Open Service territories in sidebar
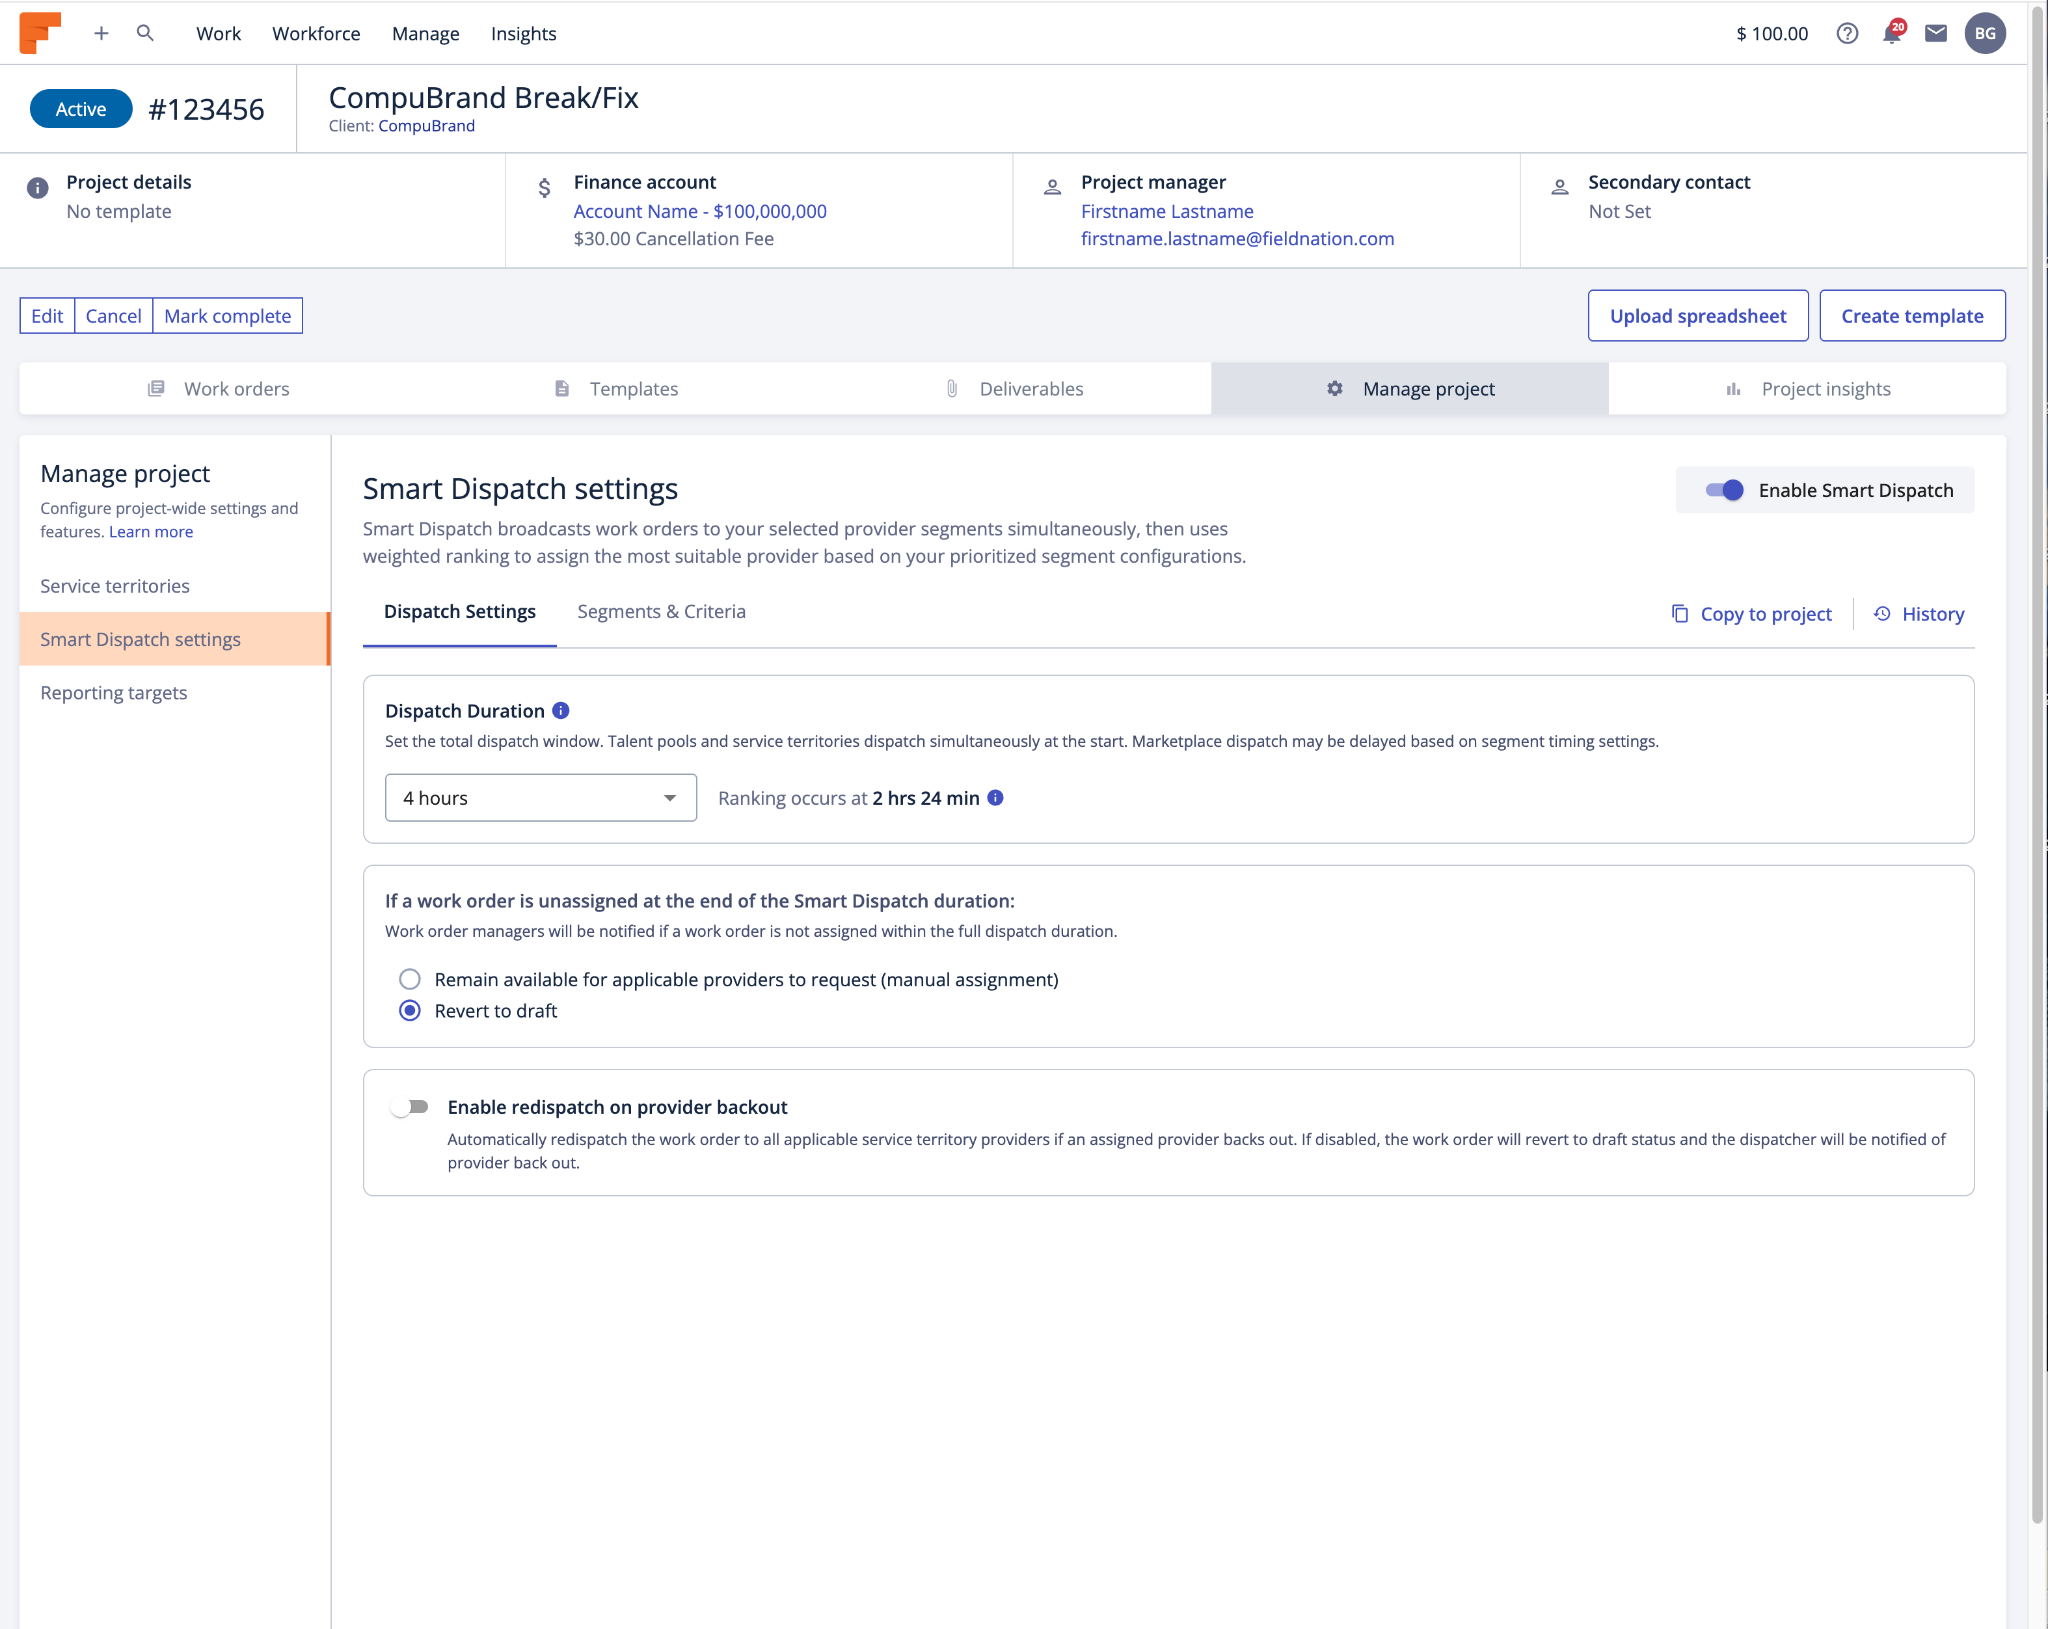The width and height of the screenshot is (2048, 1629). tap(175, 586)
